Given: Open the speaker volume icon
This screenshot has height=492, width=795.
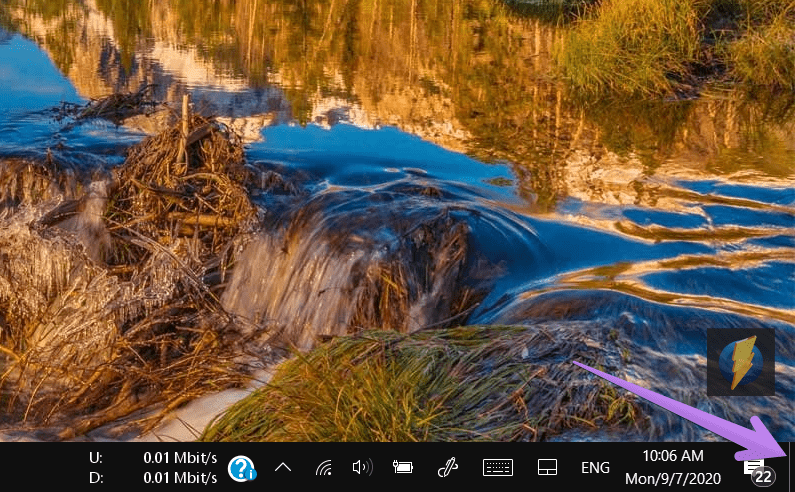Looking at the screenshot, I should pyautogui.click(x=363, y=467).
